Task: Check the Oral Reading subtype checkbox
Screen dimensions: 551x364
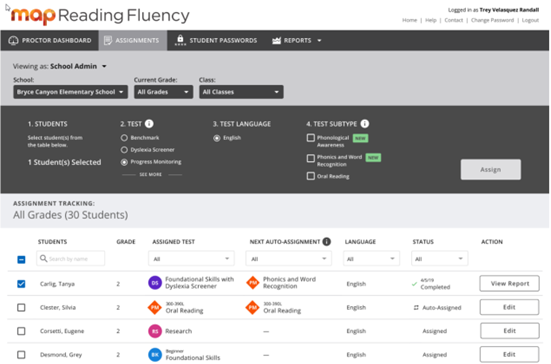Action: 311,176
